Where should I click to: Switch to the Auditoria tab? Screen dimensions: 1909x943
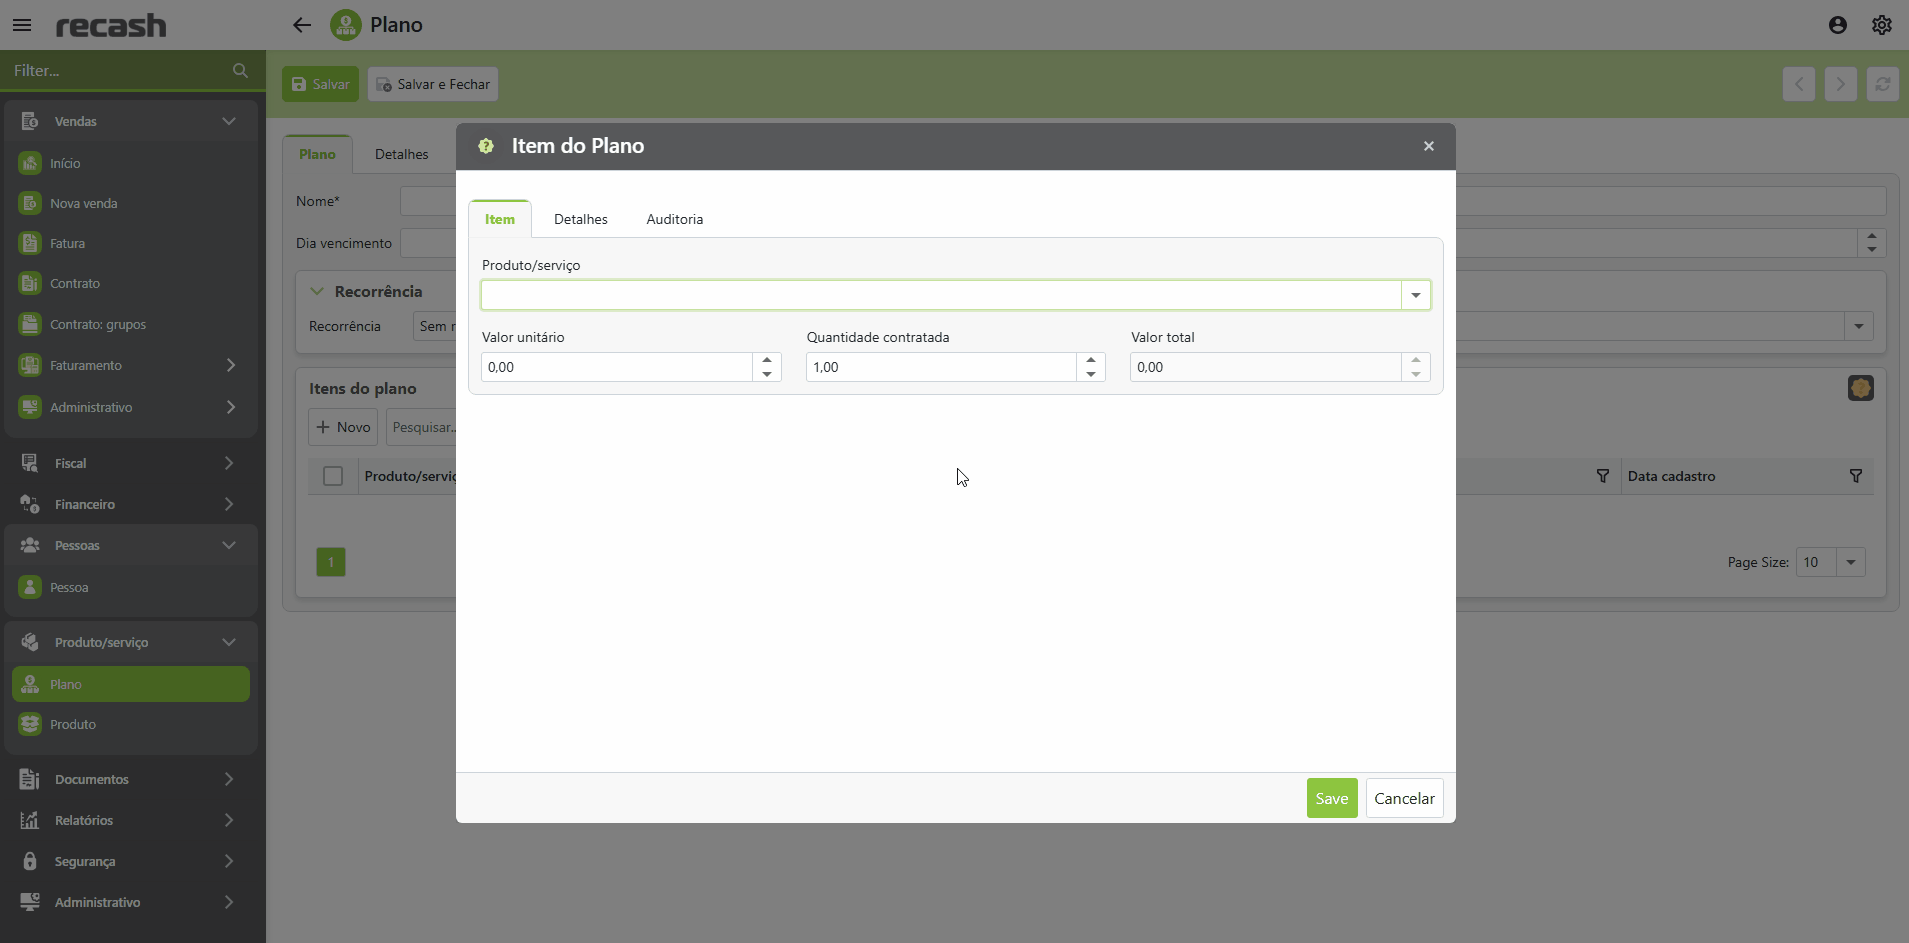coord(674,219)
